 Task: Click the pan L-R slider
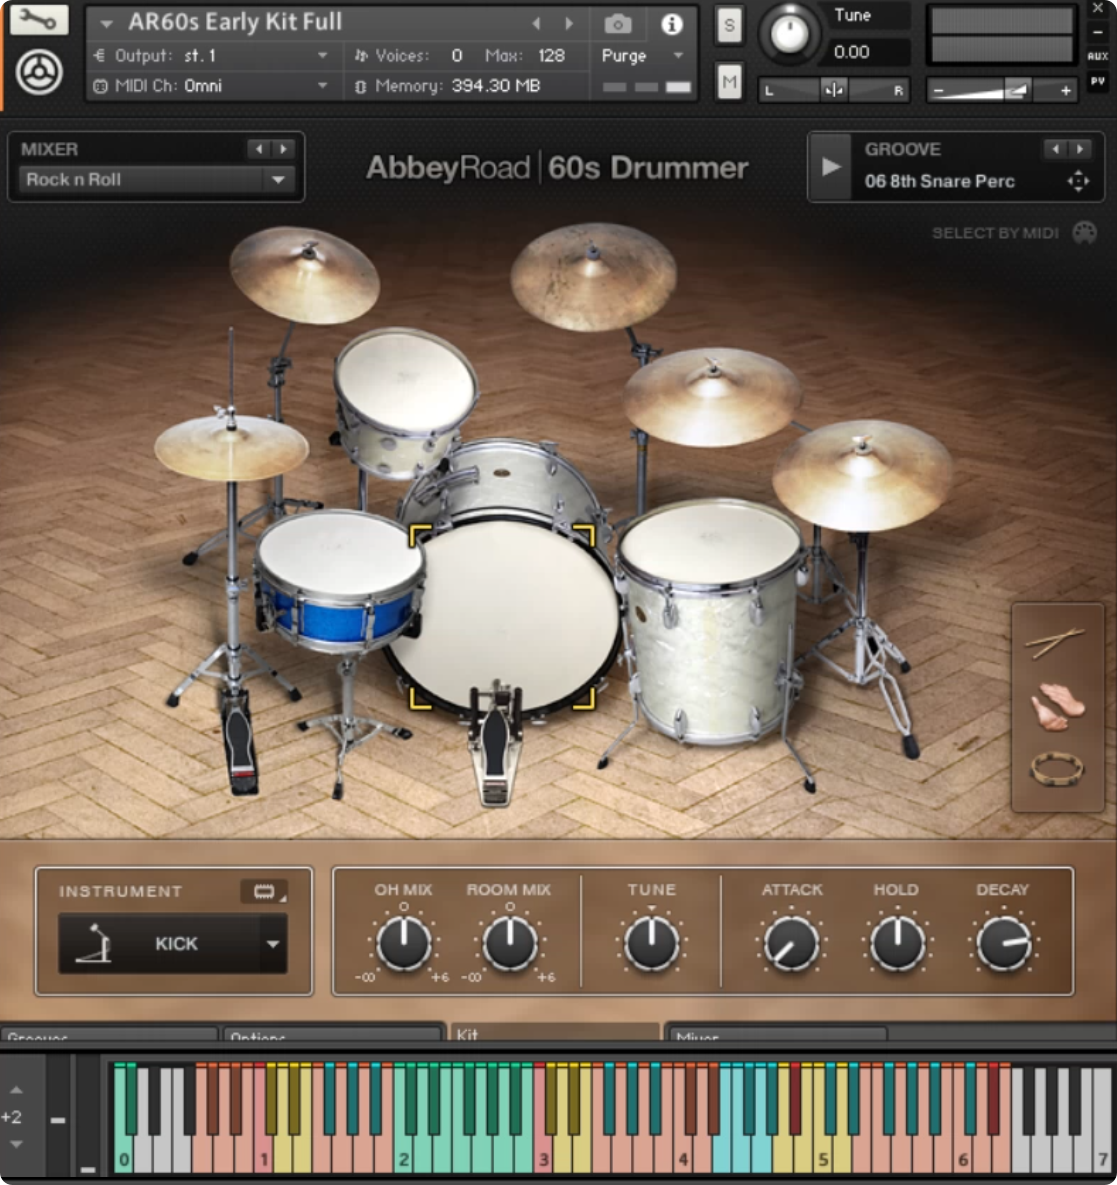(x=833, y=90)
